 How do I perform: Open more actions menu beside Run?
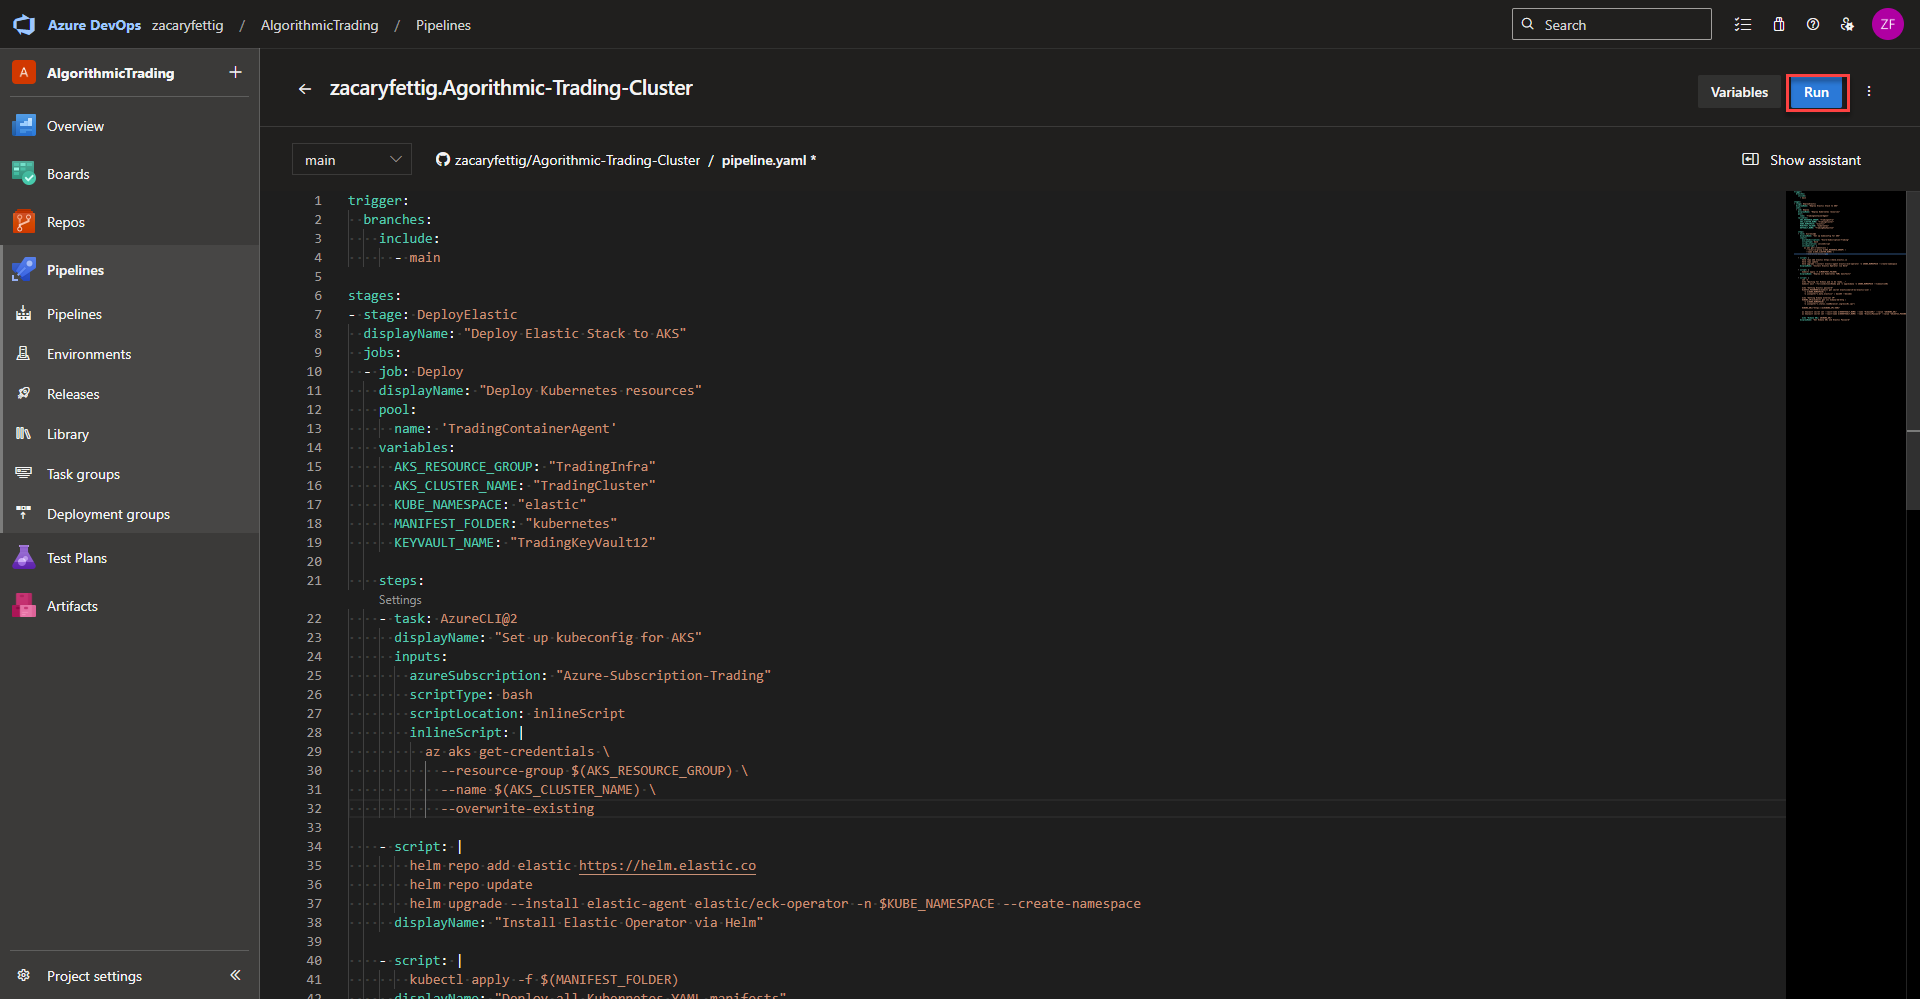point(1869,92)
